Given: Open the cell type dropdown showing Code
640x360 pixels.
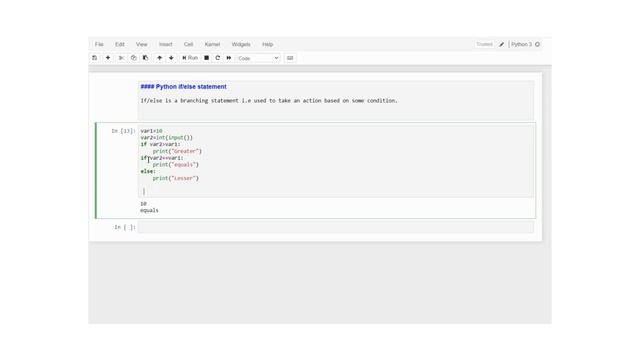Looking at the screenshot, I should tap(258, 58).
